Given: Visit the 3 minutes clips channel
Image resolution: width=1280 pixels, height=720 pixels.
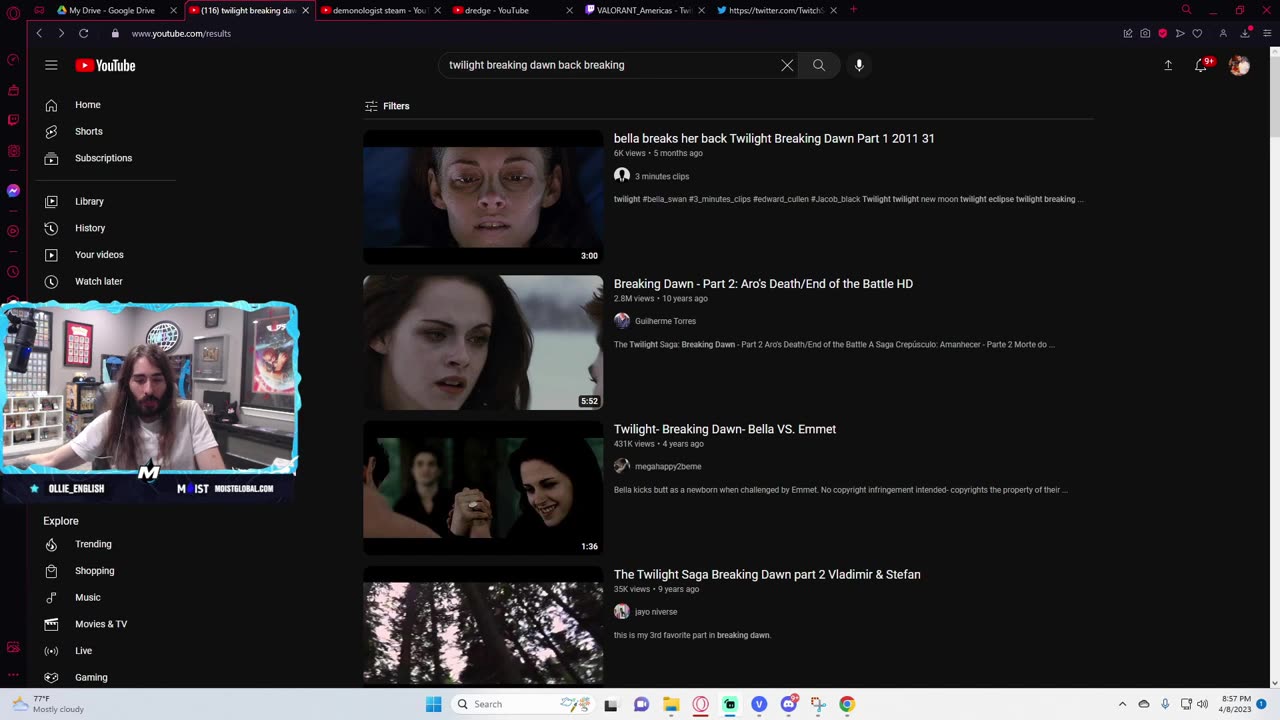Looking at the screenshot, I should (662, 176).
